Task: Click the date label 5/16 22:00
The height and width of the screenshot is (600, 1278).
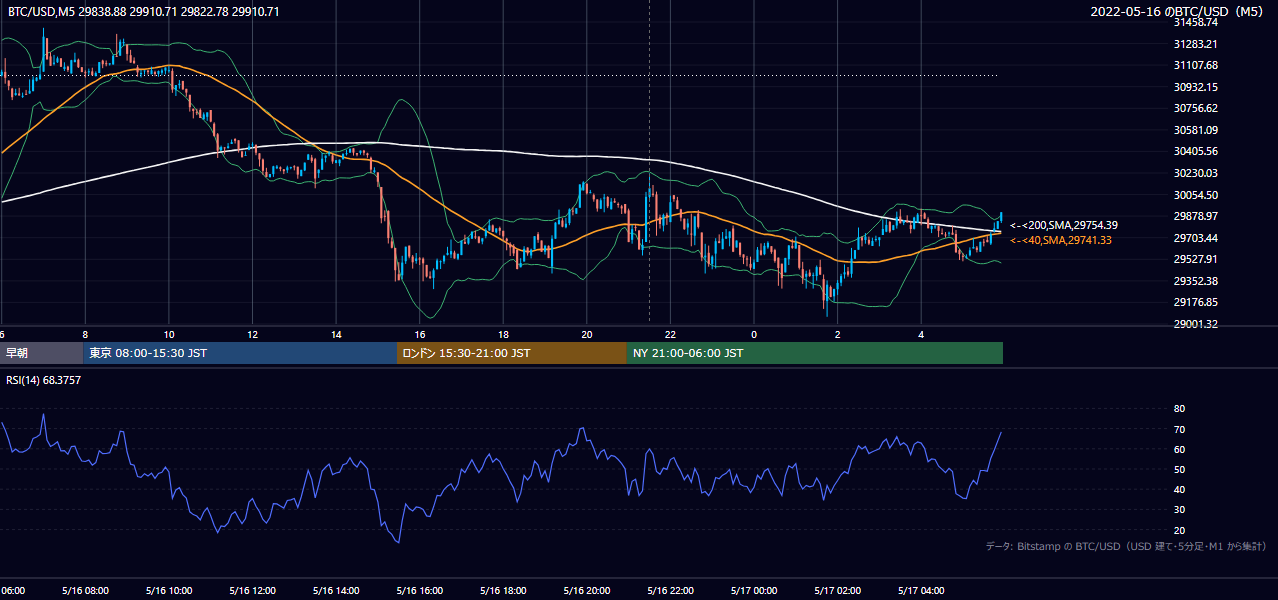Action: point(670,590)
